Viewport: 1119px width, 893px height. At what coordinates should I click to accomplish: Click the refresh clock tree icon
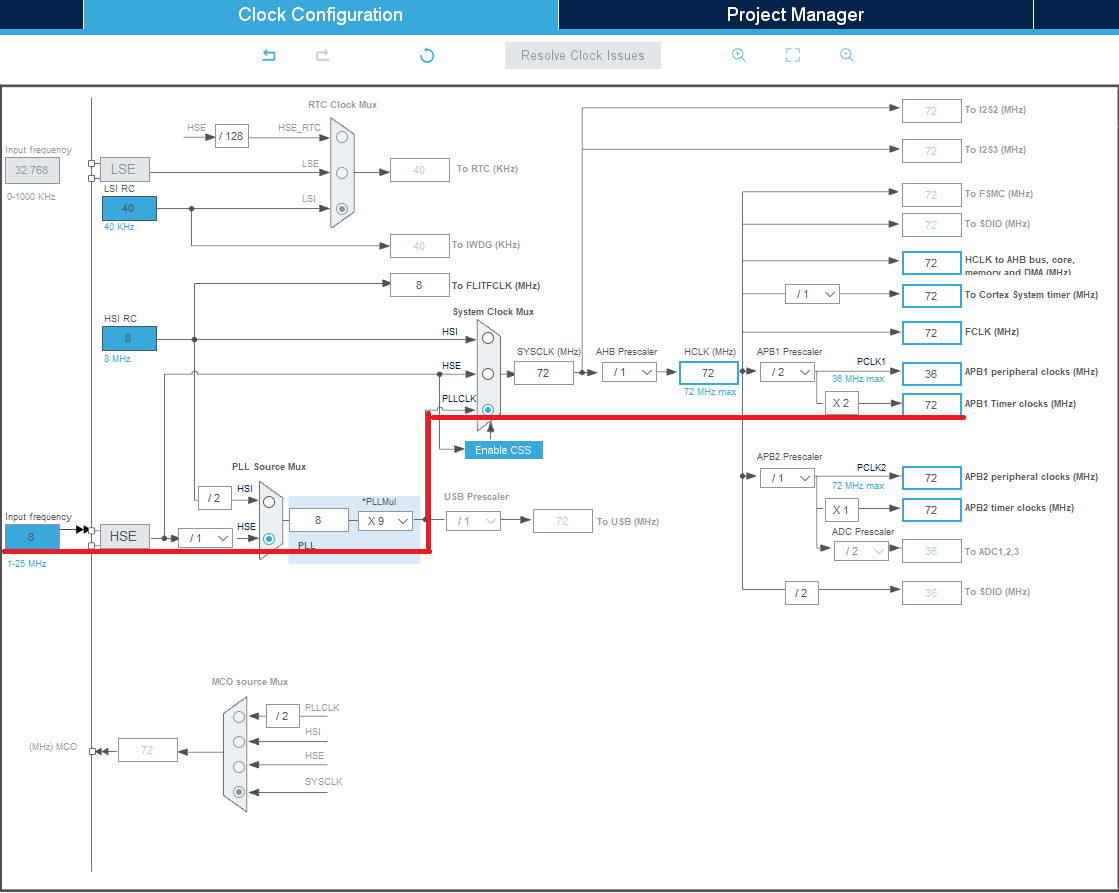[x=427, y=55]
